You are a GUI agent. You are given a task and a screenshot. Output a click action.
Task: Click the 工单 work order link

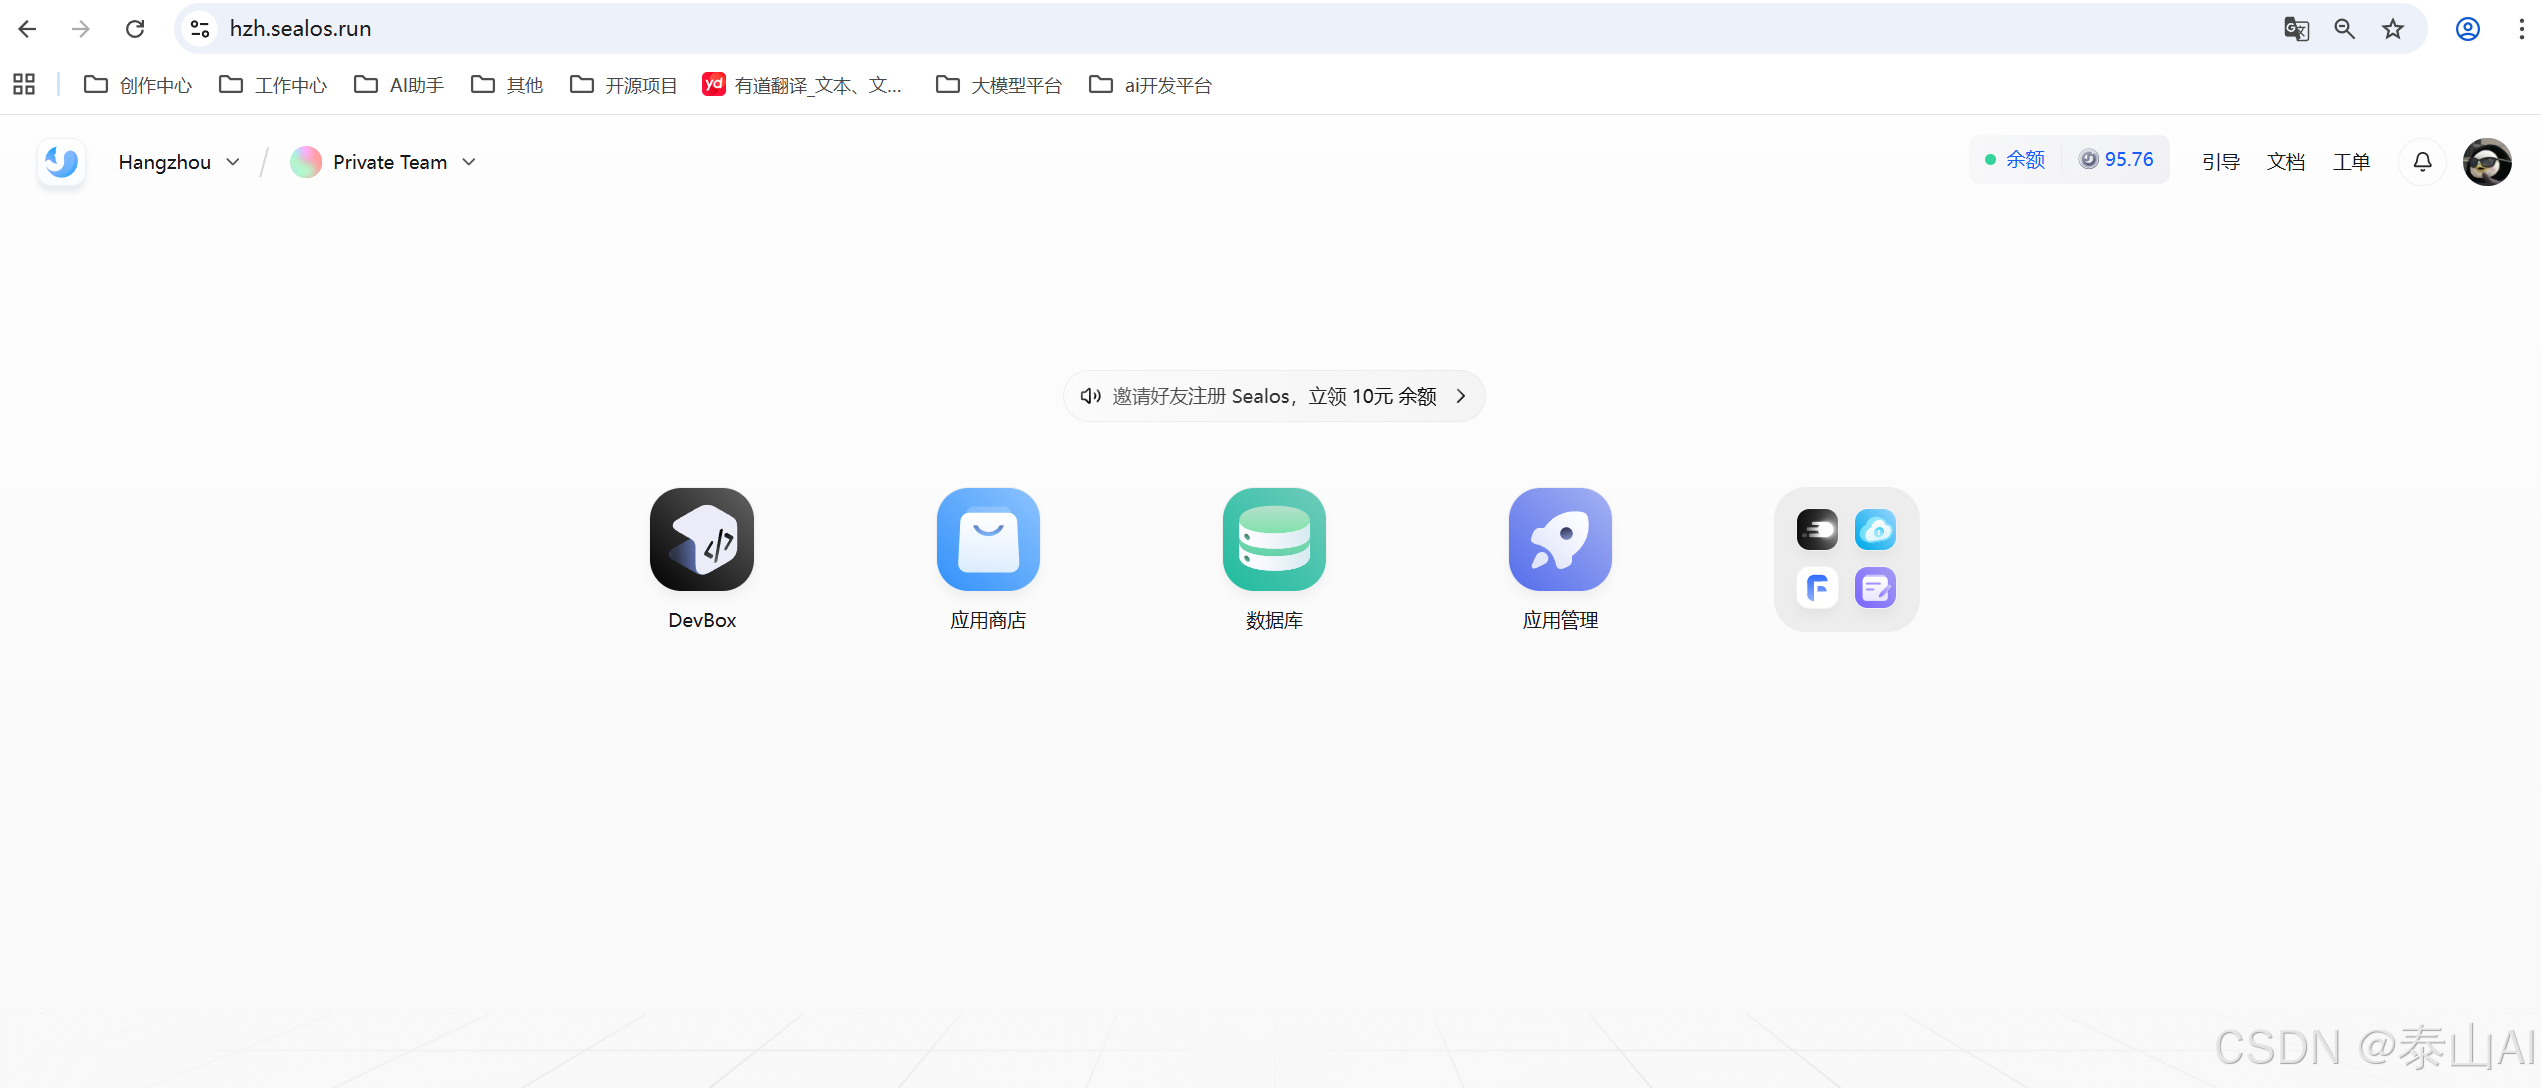(2351, 162)
